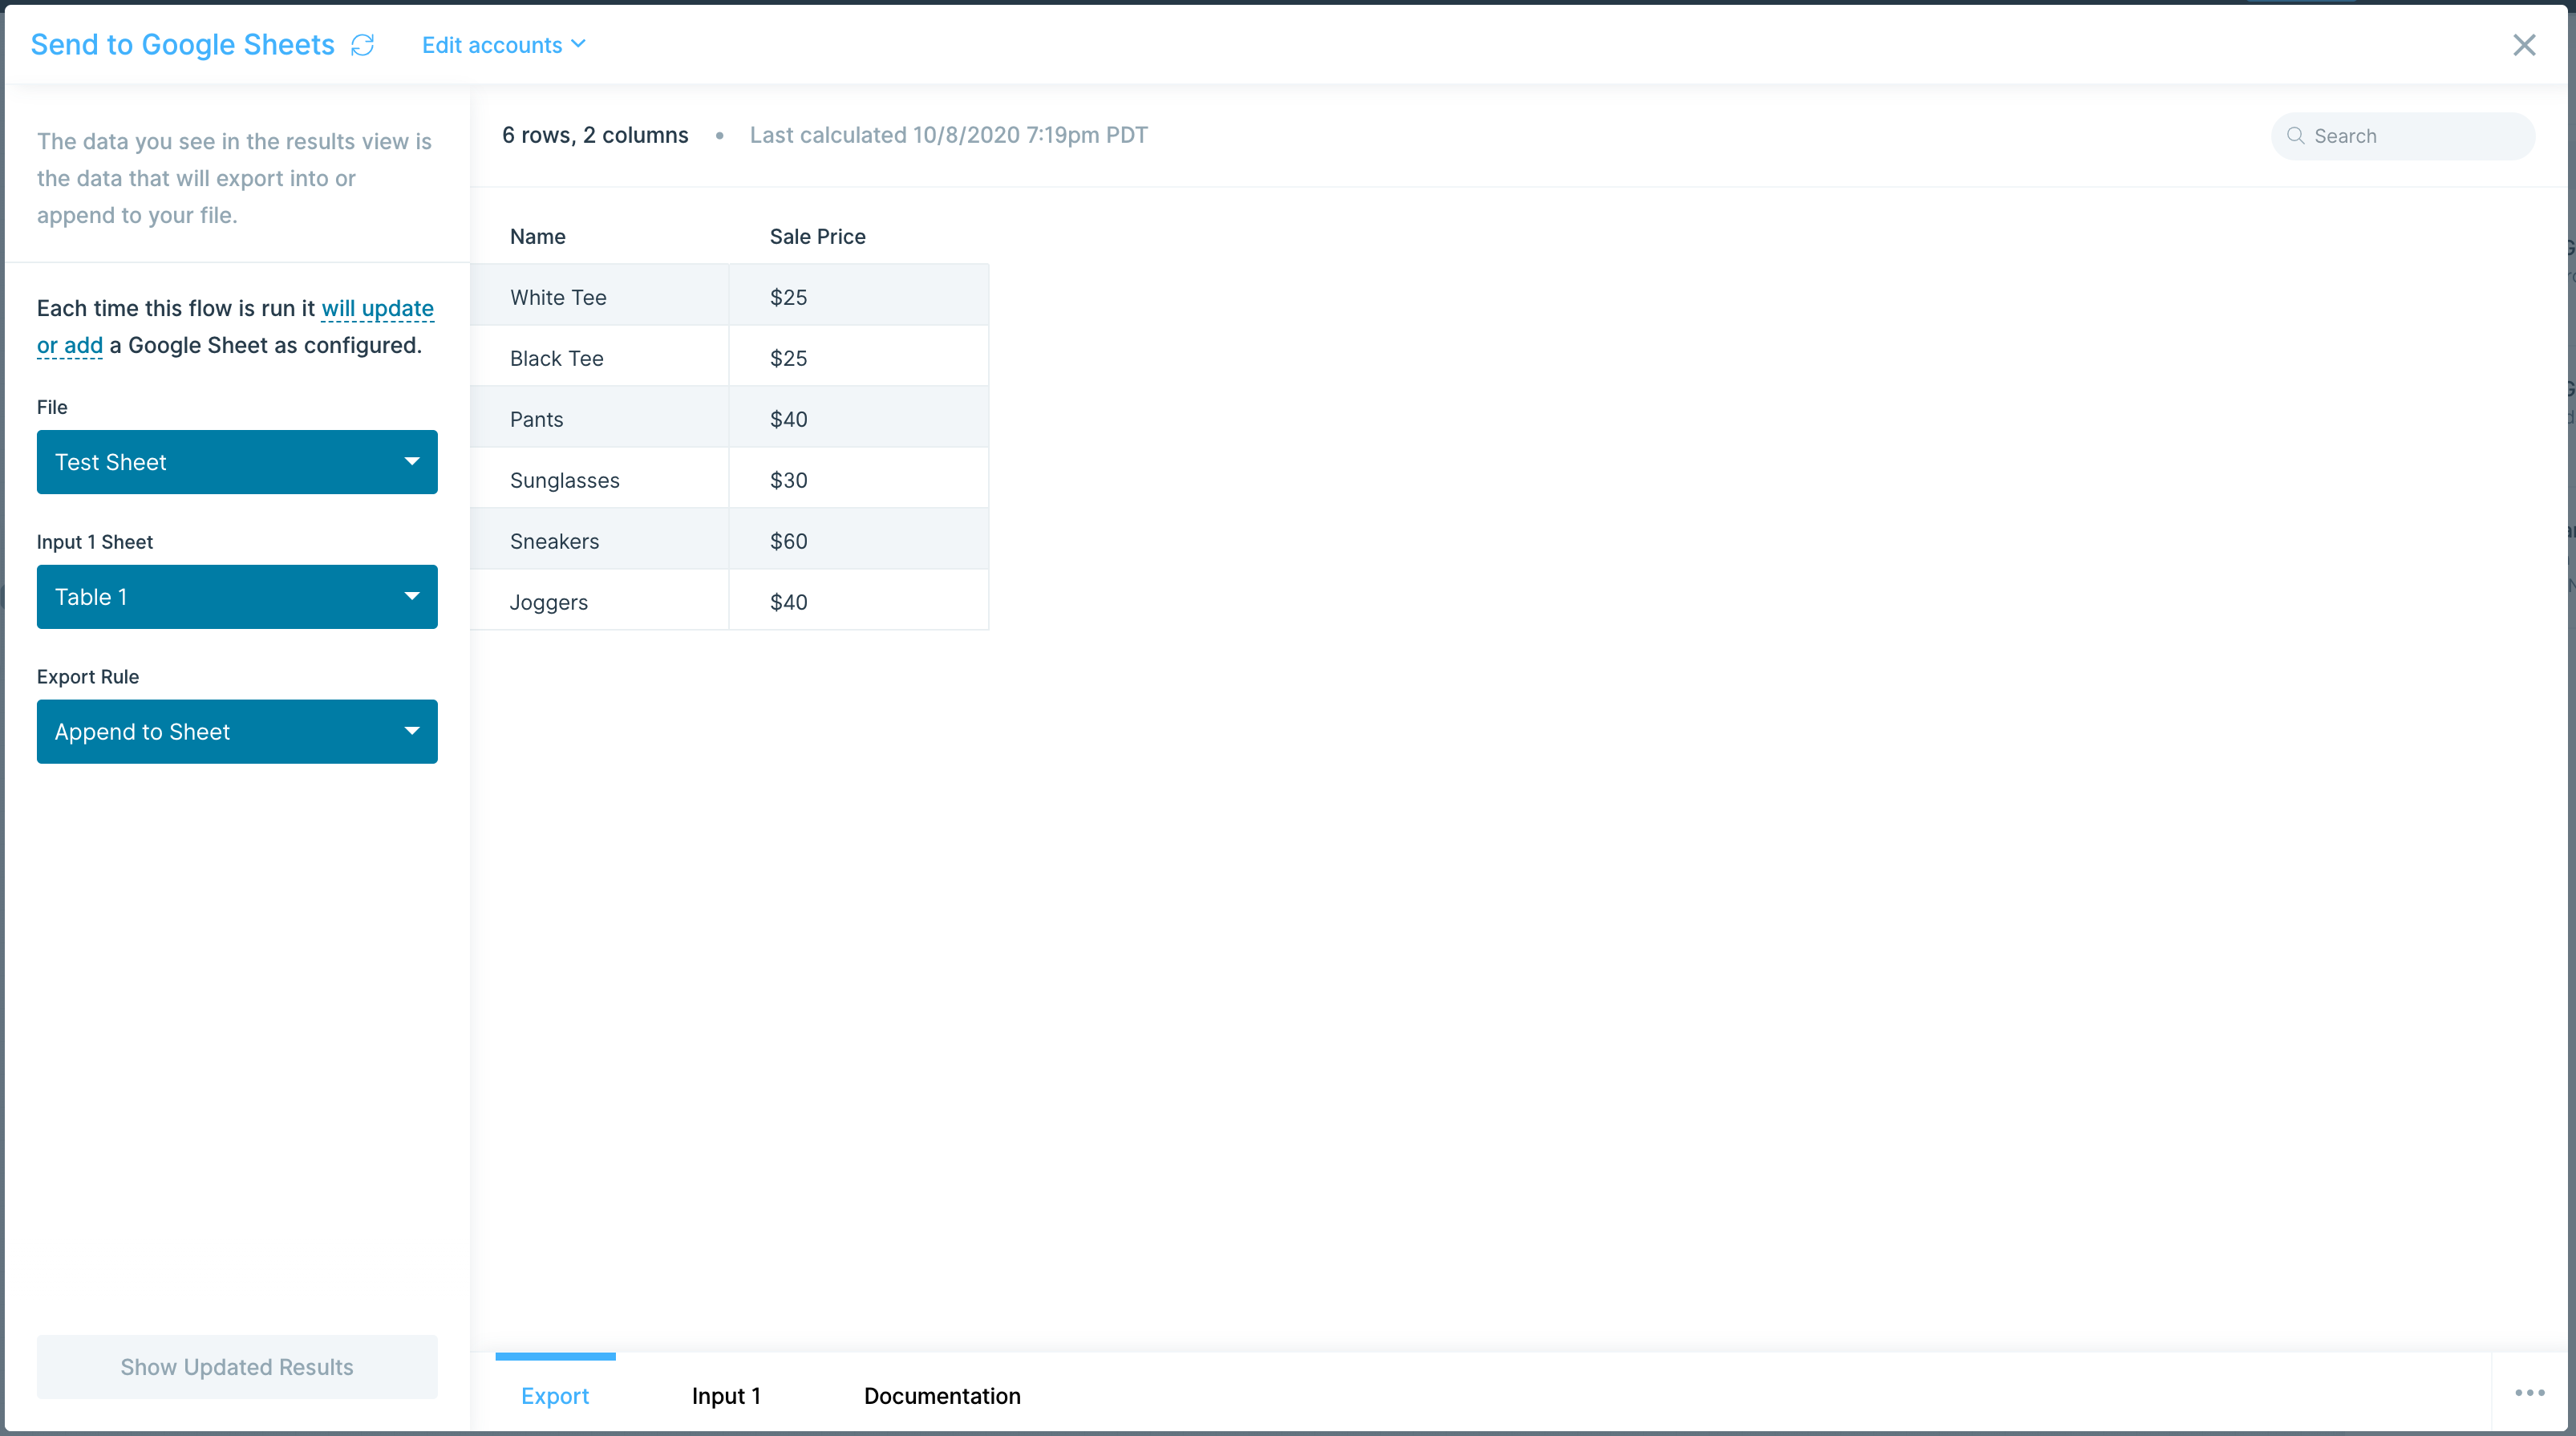The height and width of the screenshot is (1436, 2576).
Task: Close the Send to Google Sheets dialog
Action: (2524, 45)
